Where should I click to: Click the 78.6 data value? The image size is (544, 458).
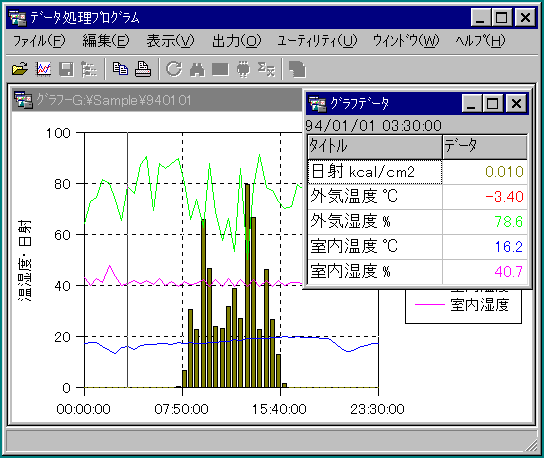click(508, 222)
